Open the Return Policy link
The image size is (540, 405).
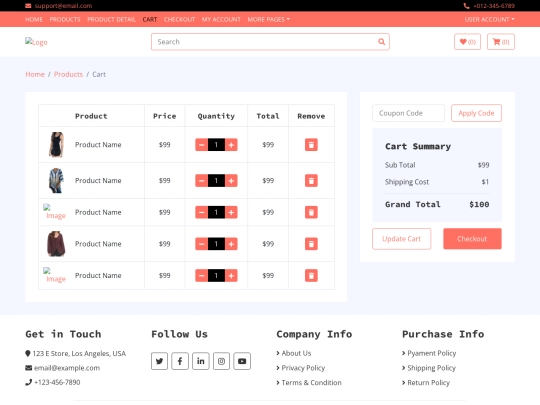tap(428, 383)
